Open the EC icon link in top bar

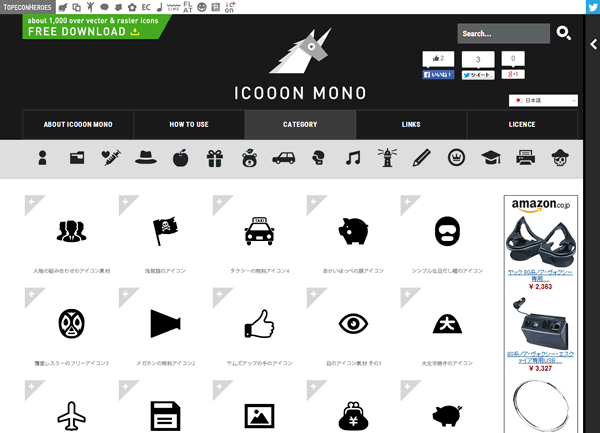click(x=146, y=7)
